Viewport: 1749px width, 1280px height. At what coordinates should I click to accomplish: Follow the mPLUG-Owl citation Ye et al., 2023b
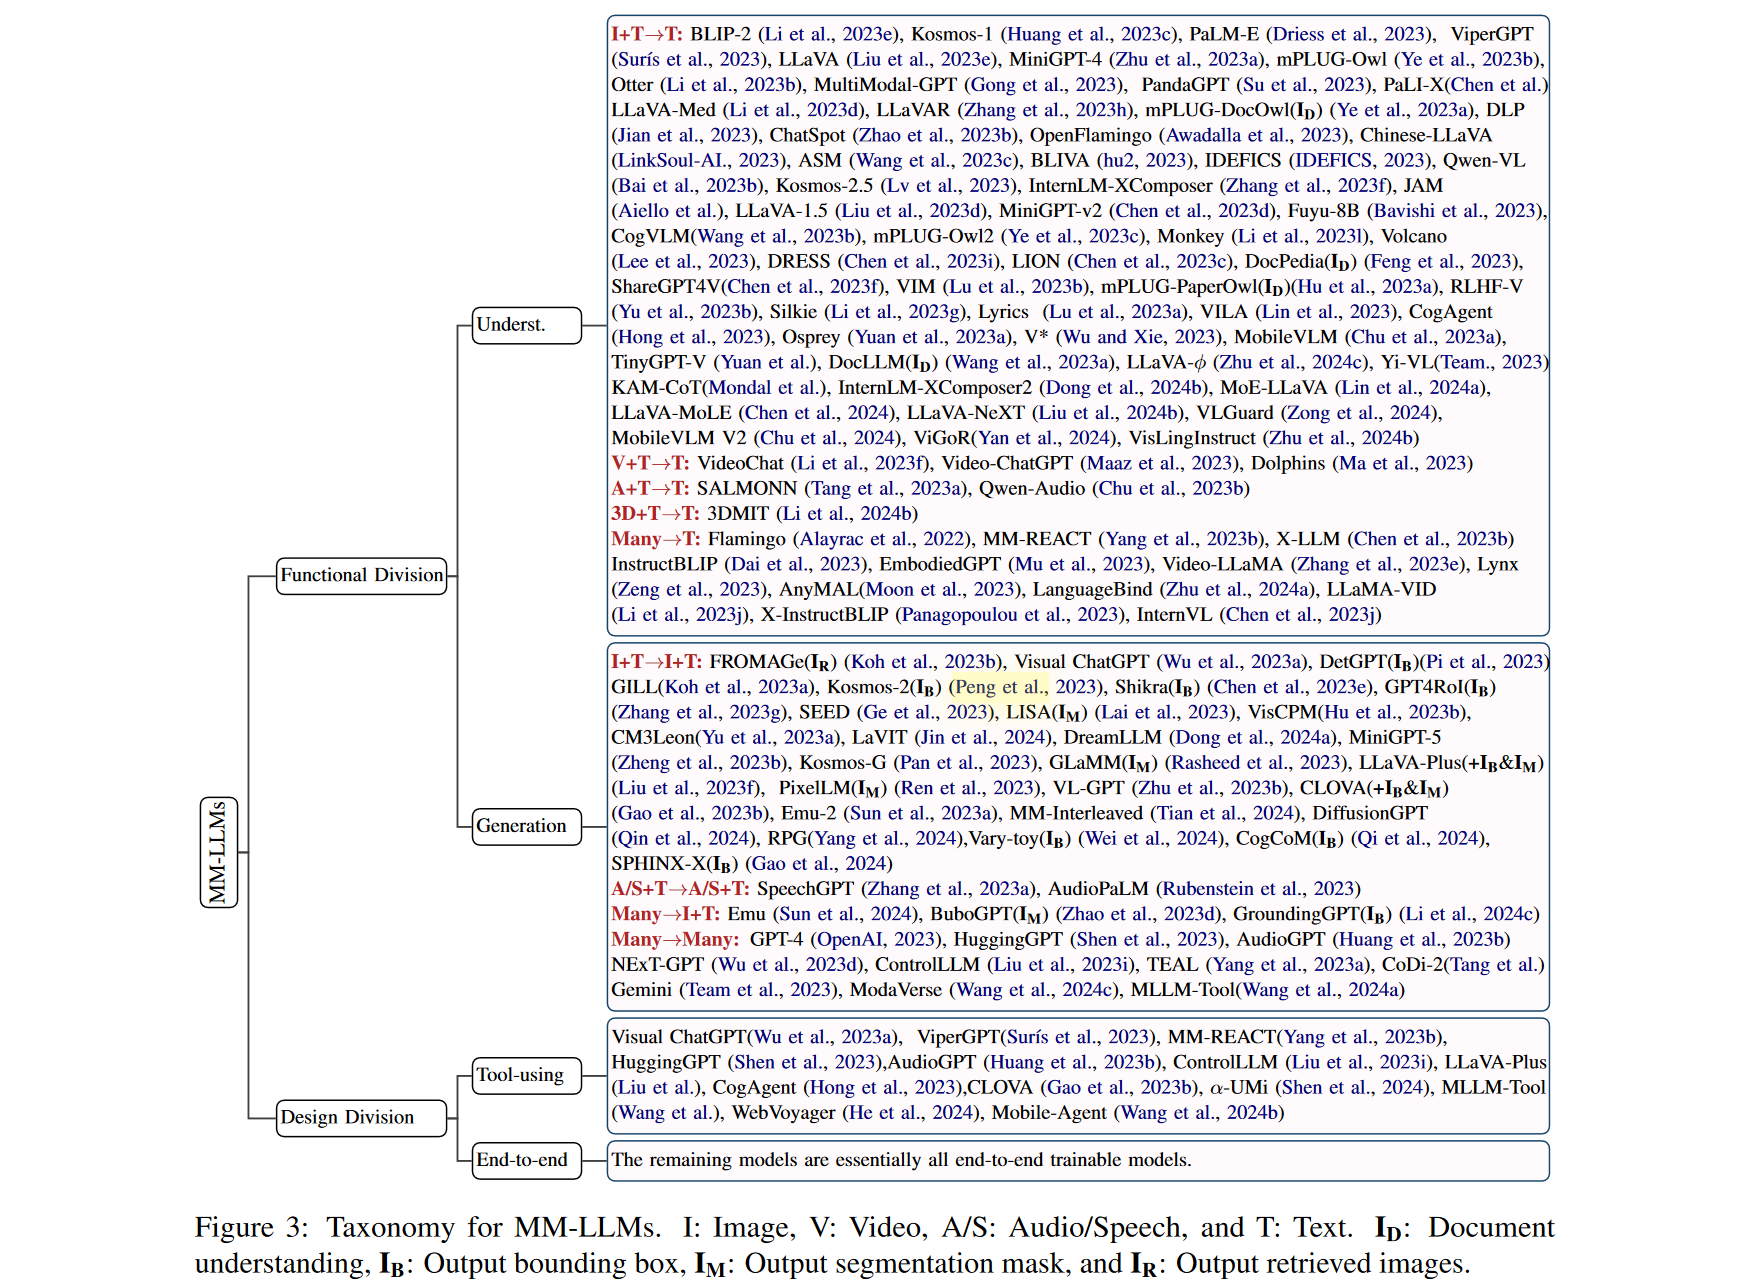(x=1467, y=59)
